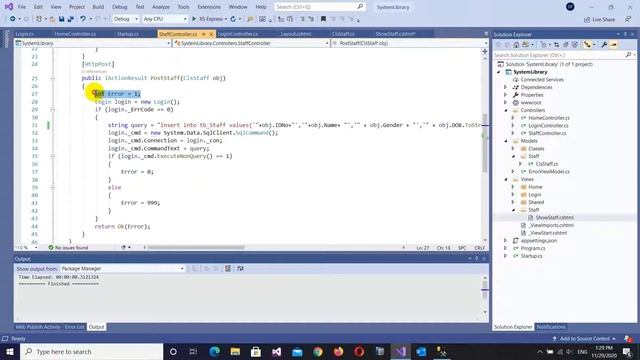Collapse the PostStaff method outline at line 25
640x360 pixels.
53,78
